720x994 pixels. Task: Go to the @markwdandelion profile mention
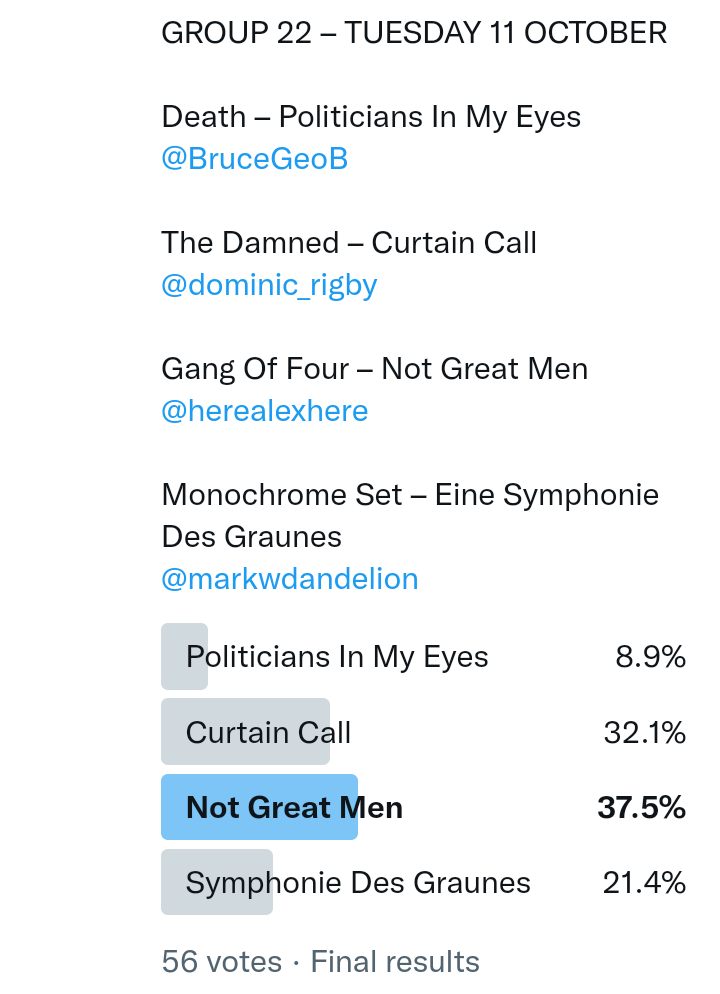pyautogui.click(x=289, y=579)
